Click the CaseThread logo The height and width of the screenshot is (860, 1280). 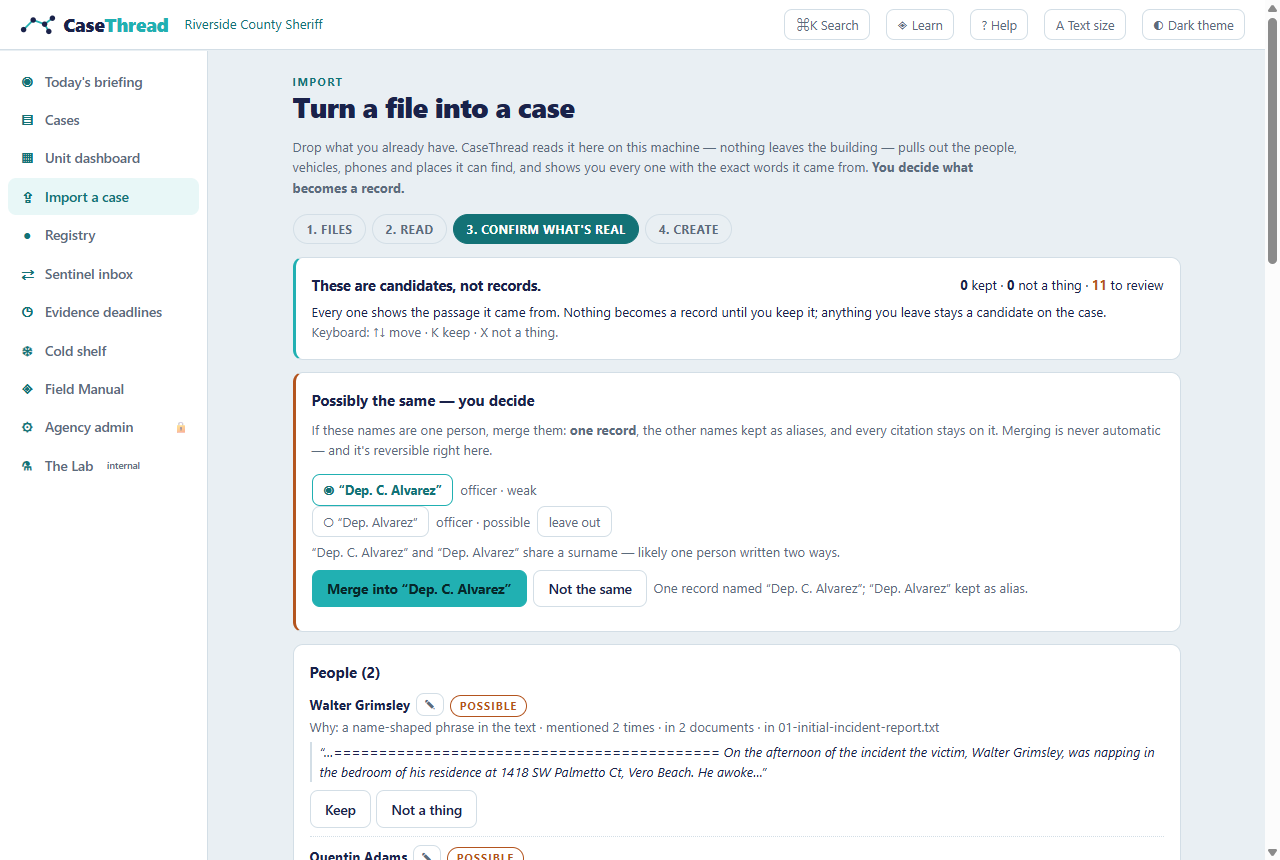(95, 25)
